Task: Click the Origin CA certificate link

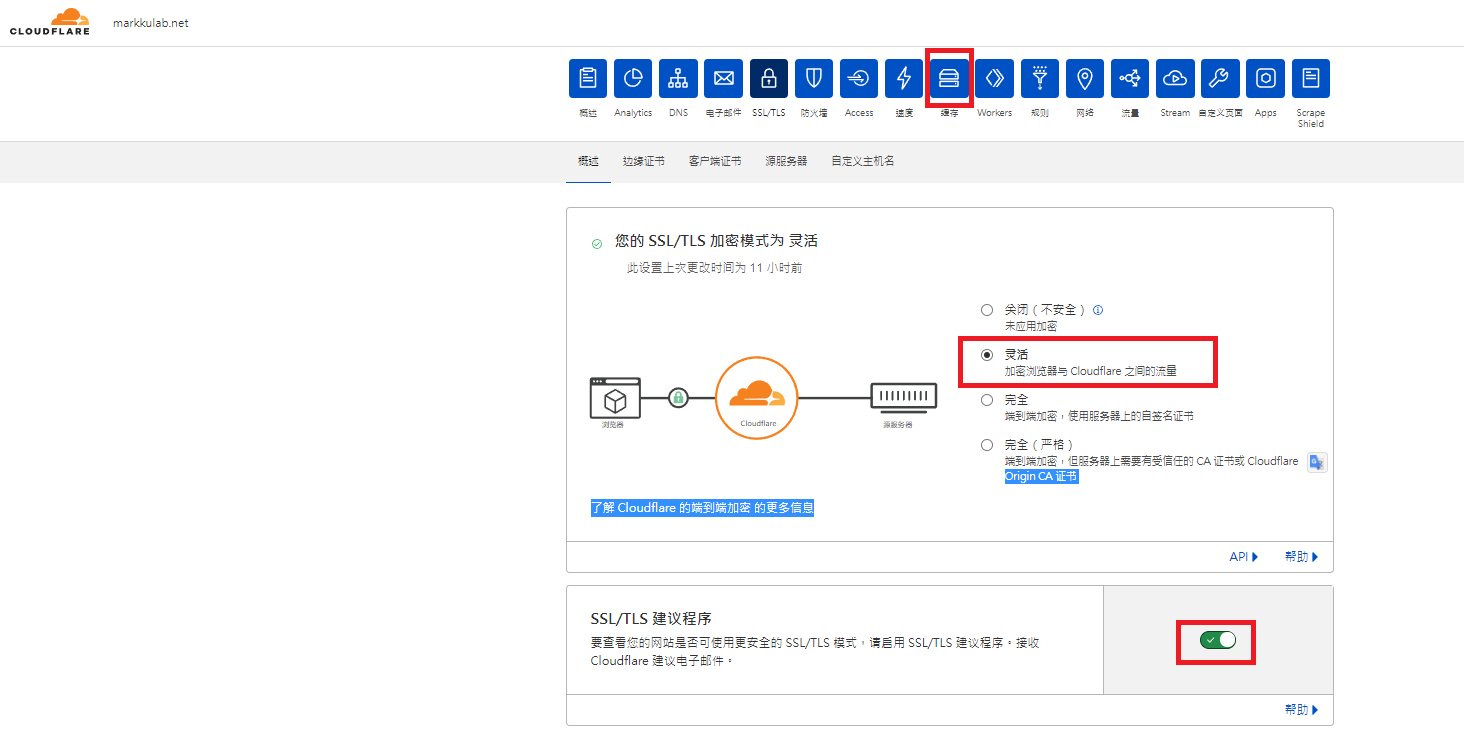Action: (x=1041, y=476)
